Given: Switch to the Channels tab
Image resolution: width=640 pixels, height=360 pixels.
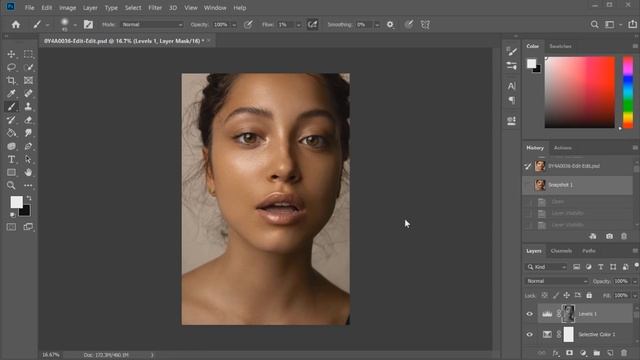Looking at the screenshot, I should point(561,251).
